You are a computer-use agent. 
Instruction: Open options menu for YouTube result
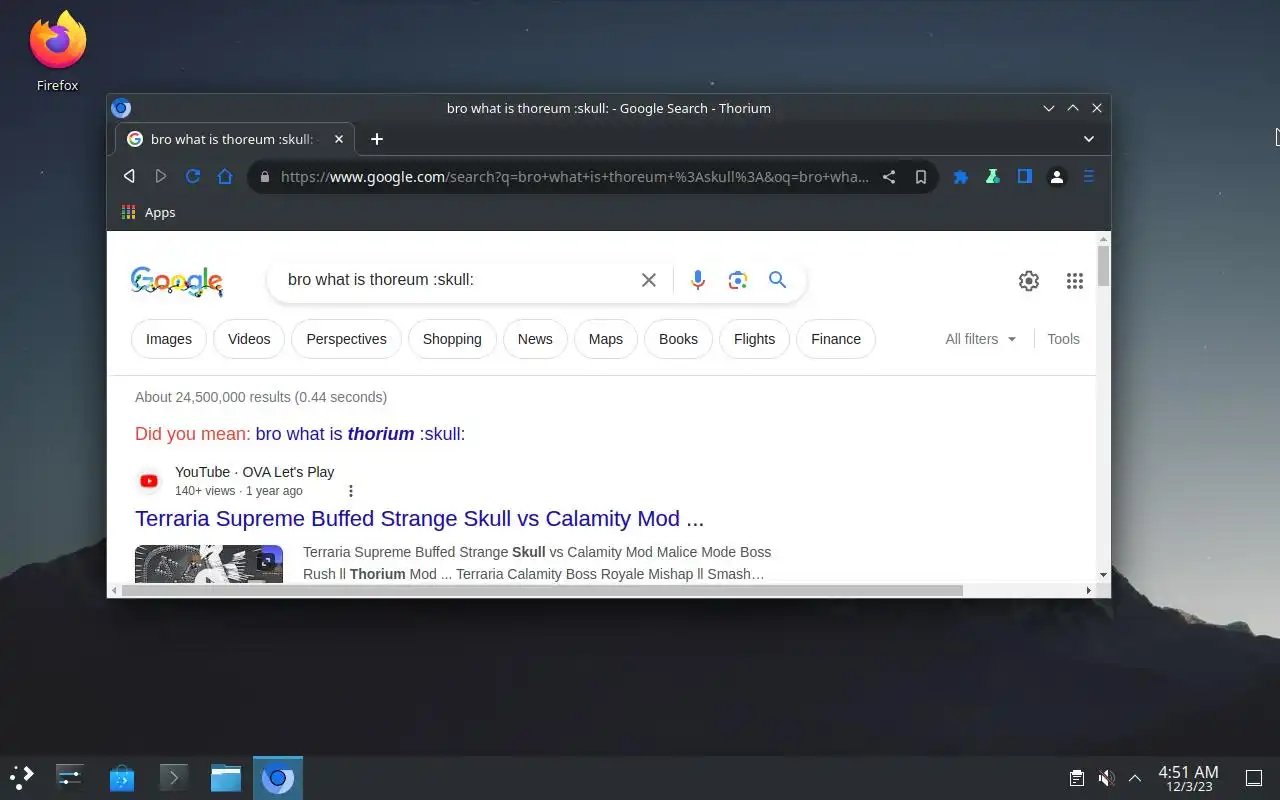point(350,491)
